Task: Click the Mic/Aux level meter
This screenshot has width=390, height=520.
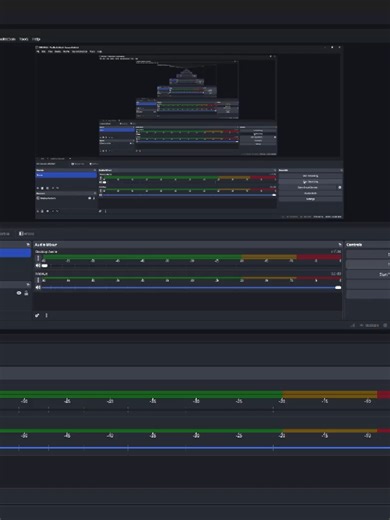Action: pos(192,278)
